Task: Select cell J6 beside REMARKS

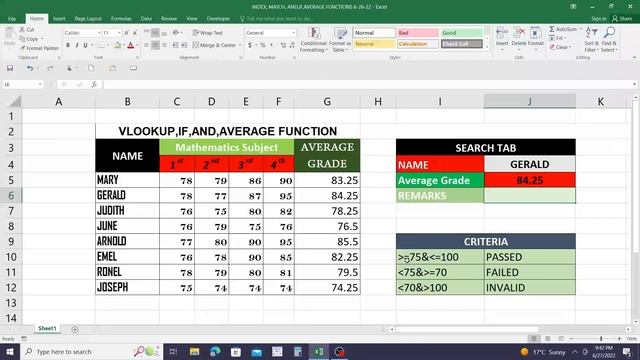Action: [x=529, y=196]
